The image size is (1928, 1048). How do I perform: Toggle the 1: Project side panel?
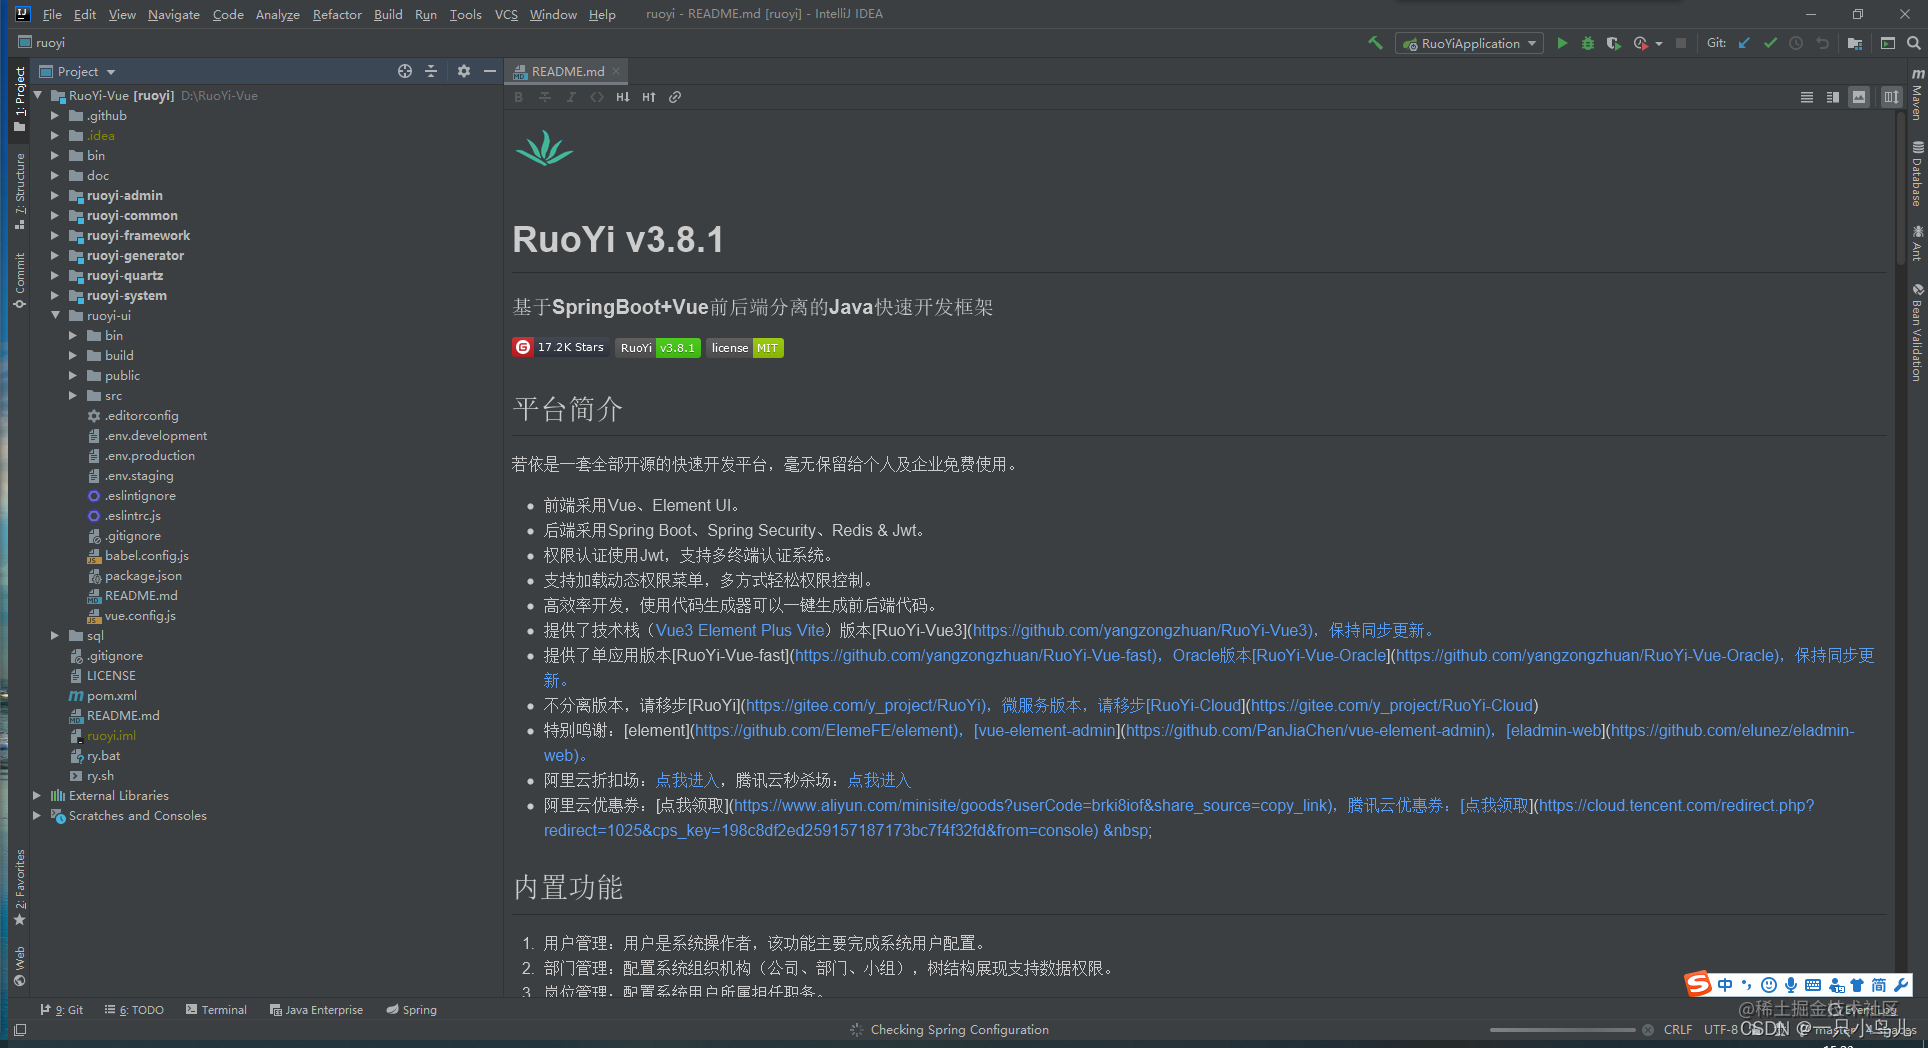coord(19,99)
